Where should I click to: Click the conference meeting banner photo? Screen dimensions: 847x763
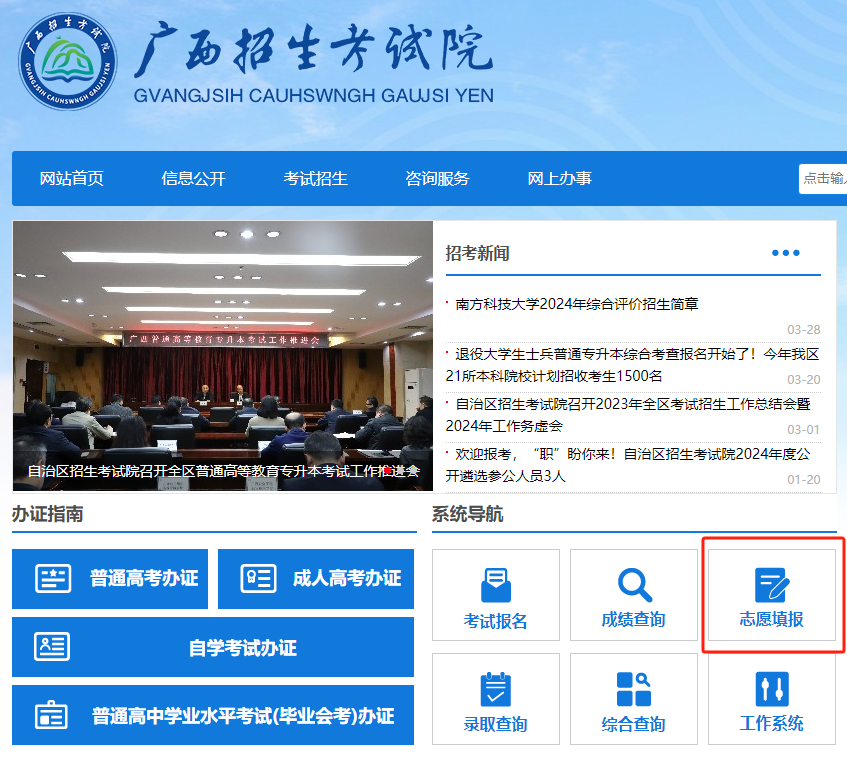coord(222,355)
